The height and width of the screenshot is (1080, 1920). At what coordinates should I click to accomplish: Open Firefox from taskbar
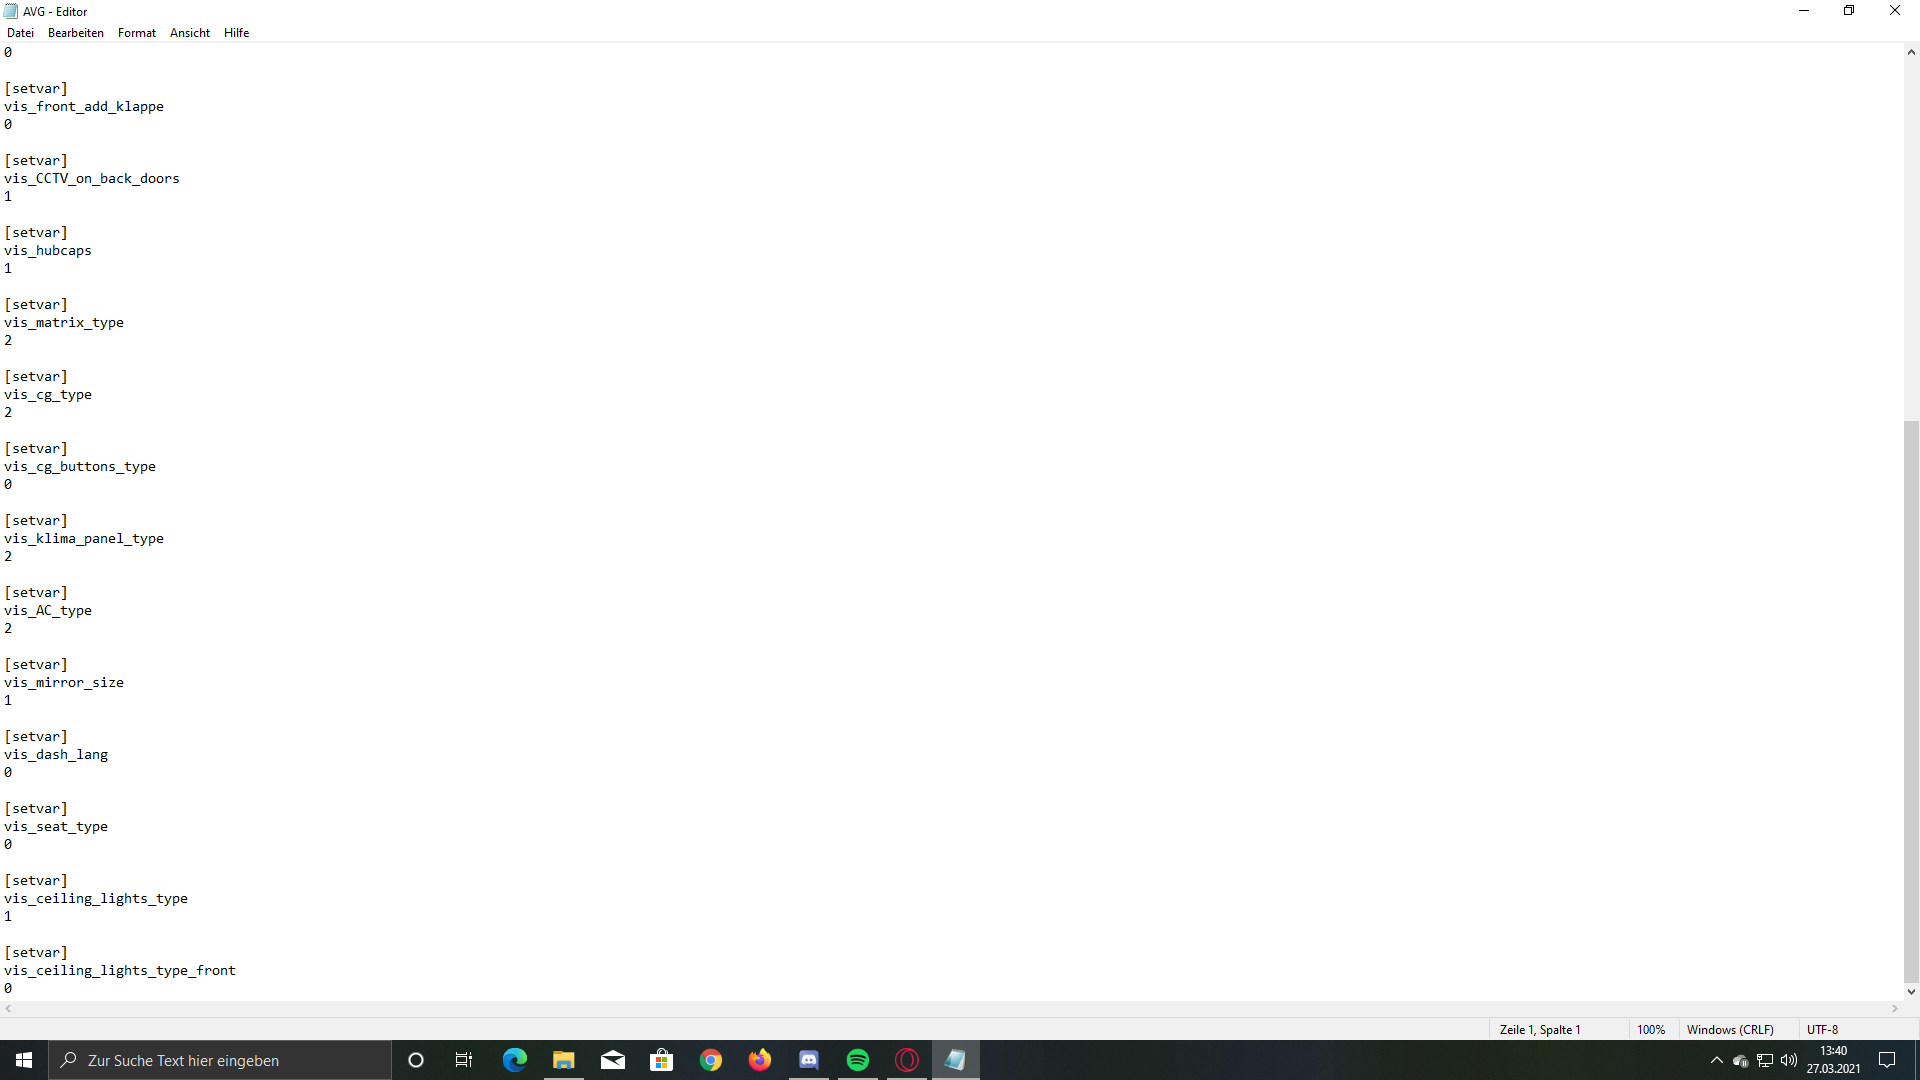coord(760,1060)
